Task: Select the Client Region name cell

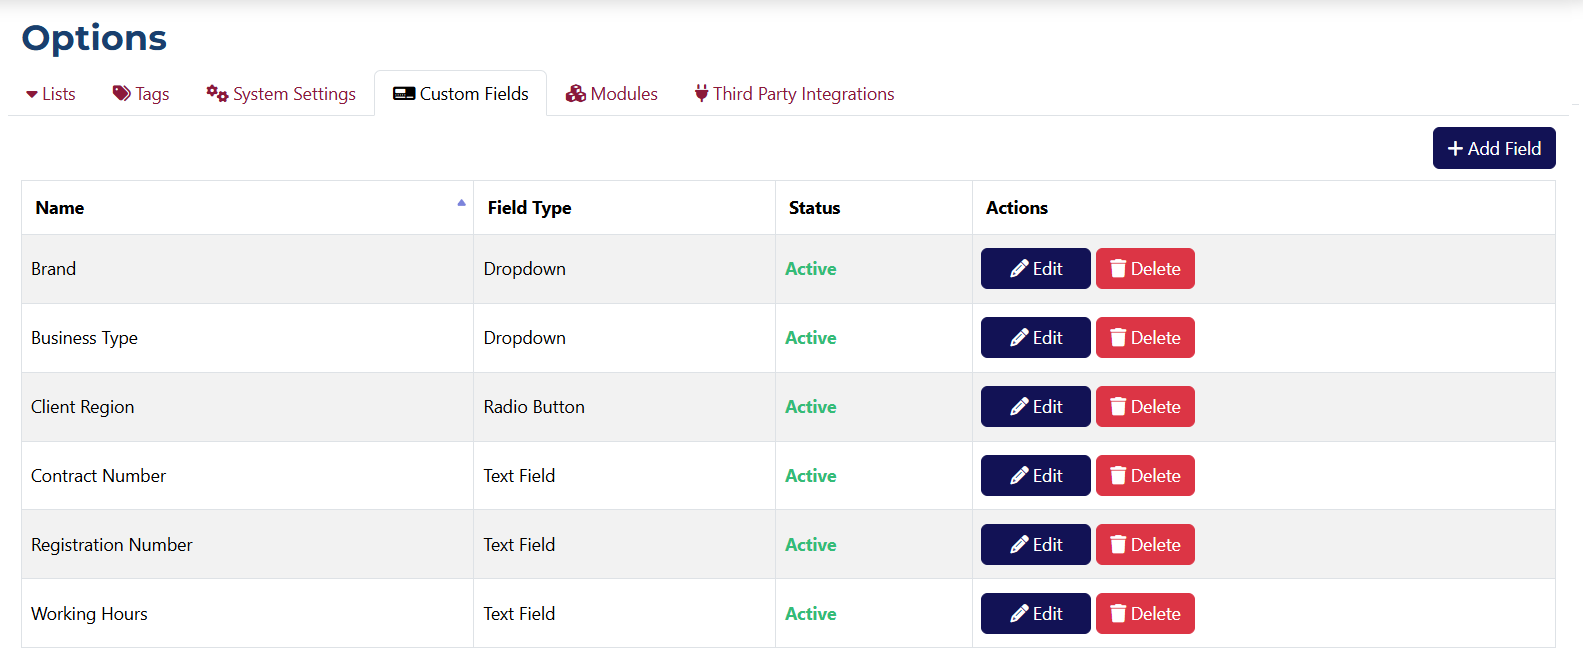Action: coord(248,407)
